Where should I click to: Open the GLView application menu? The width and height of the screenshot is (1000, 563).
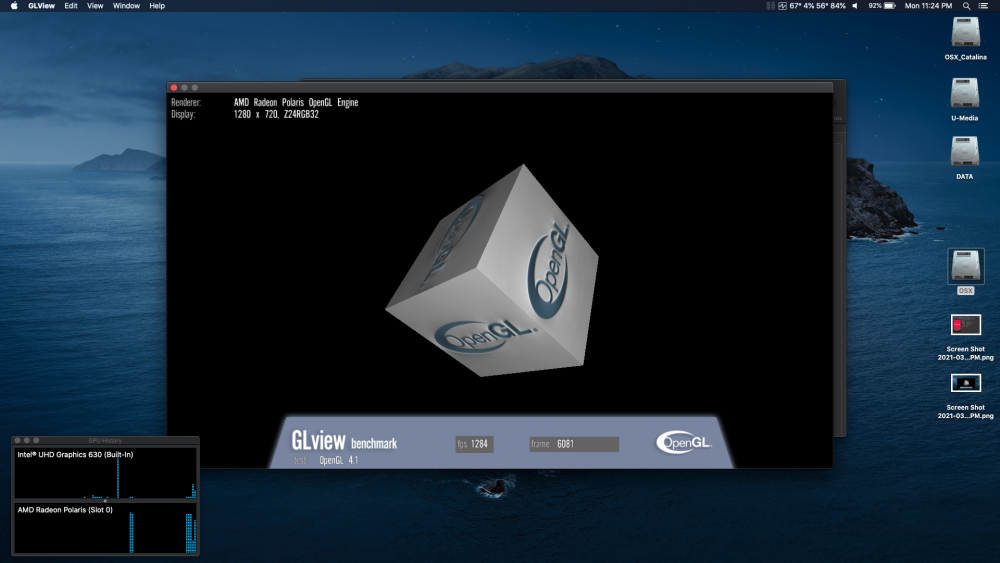coord(41,6)
